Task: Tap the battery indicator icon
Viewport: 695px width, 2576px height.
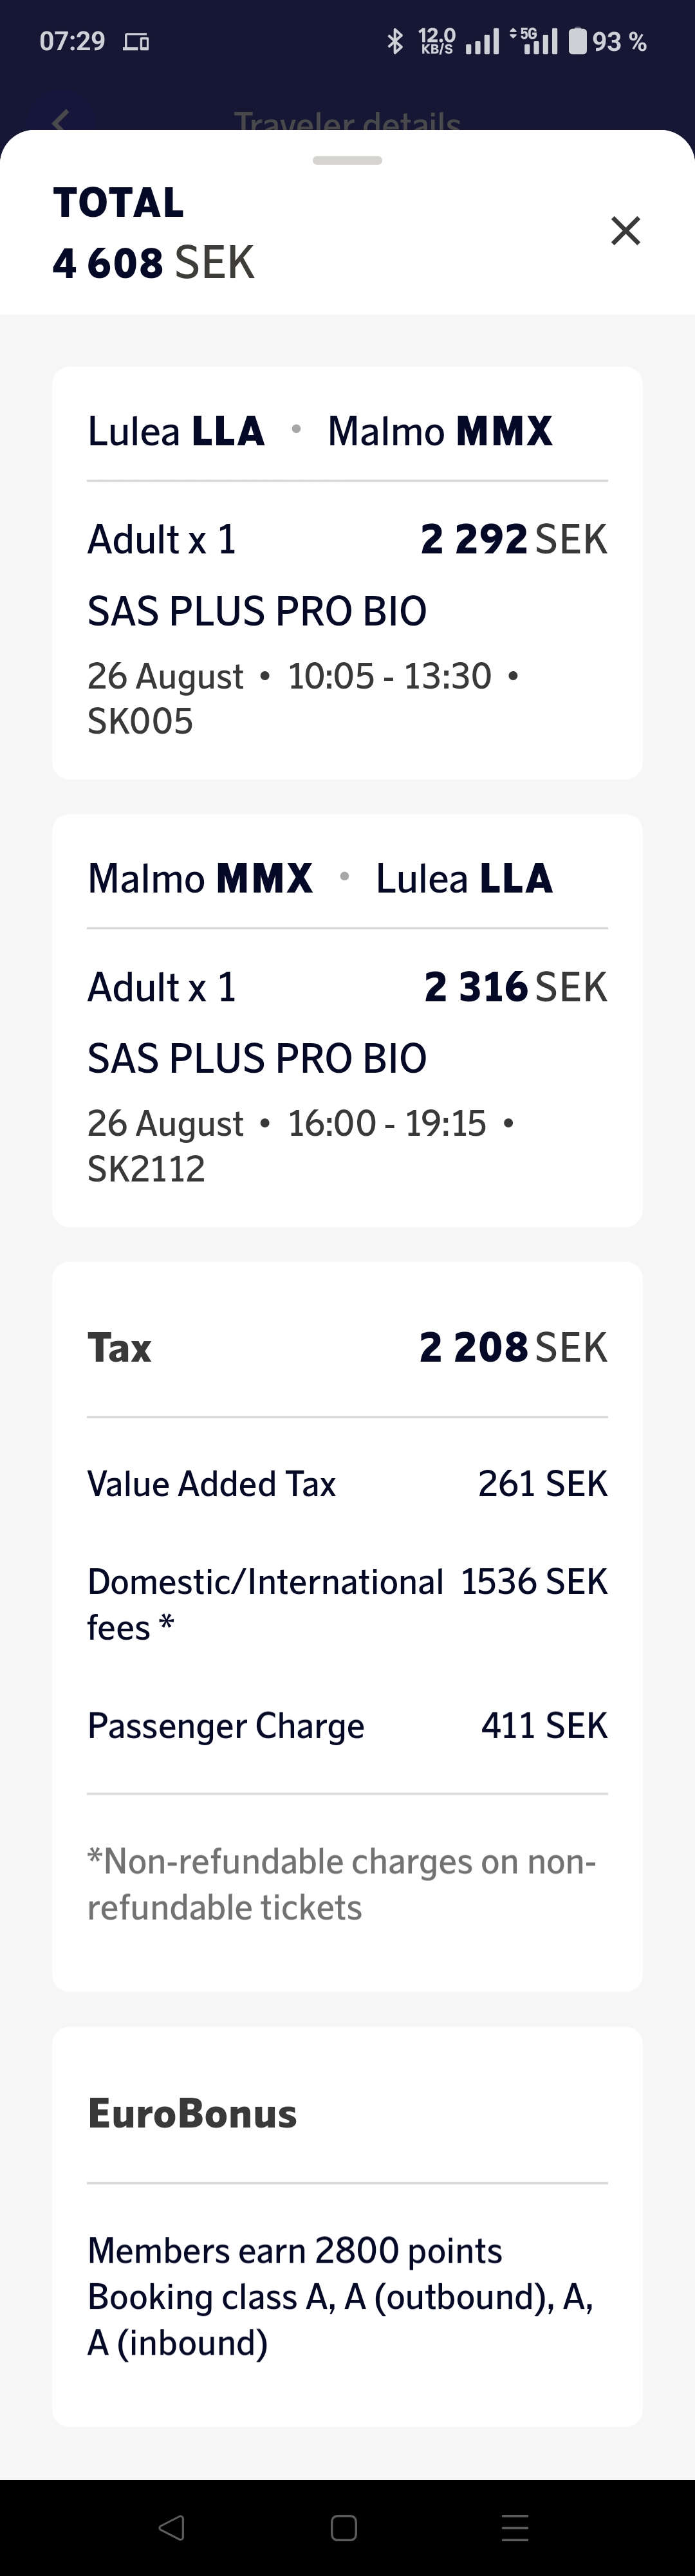Action: click(578, 41)
